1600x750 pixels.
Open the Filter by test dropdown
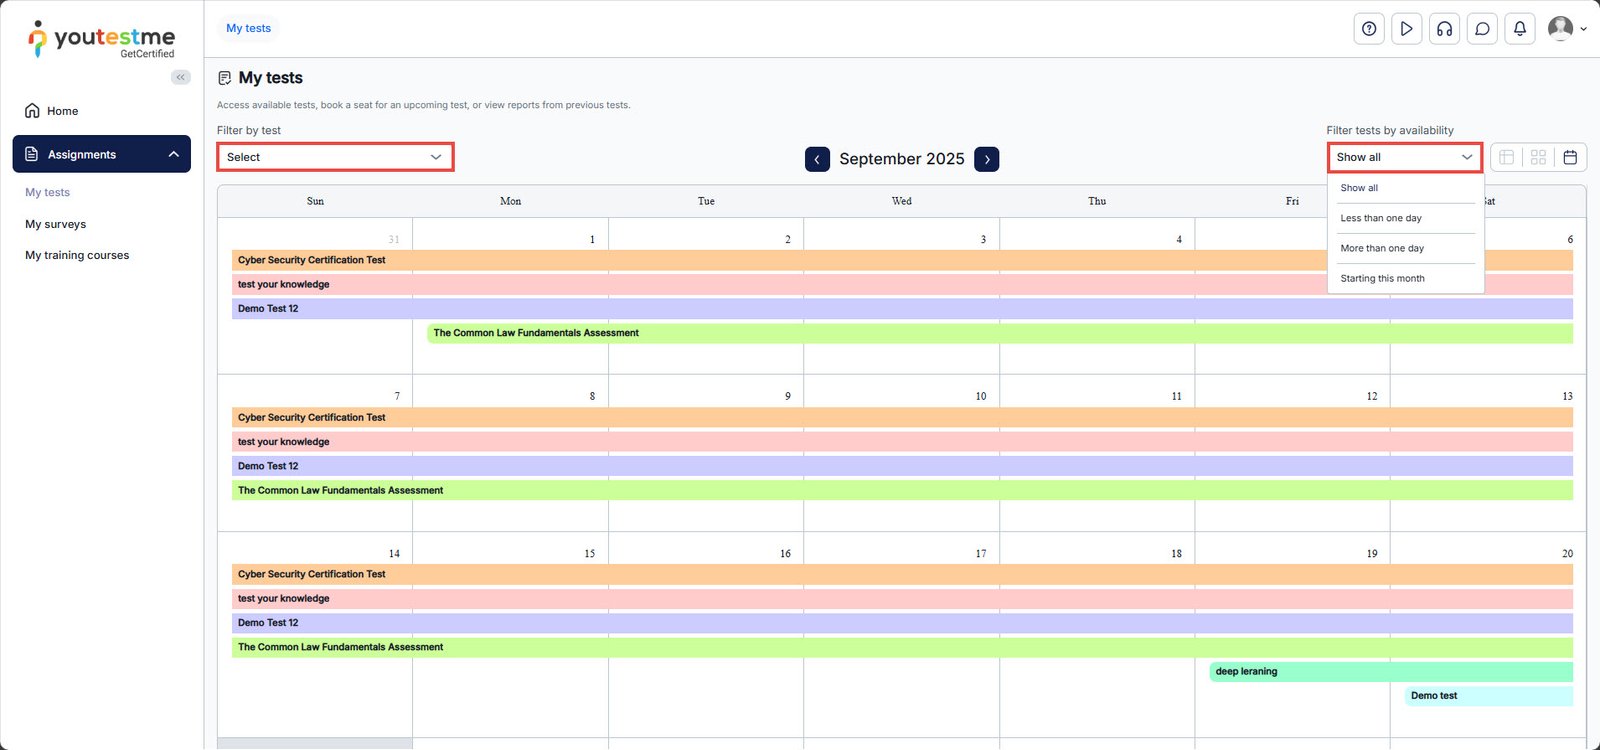[x=335, y=157]
